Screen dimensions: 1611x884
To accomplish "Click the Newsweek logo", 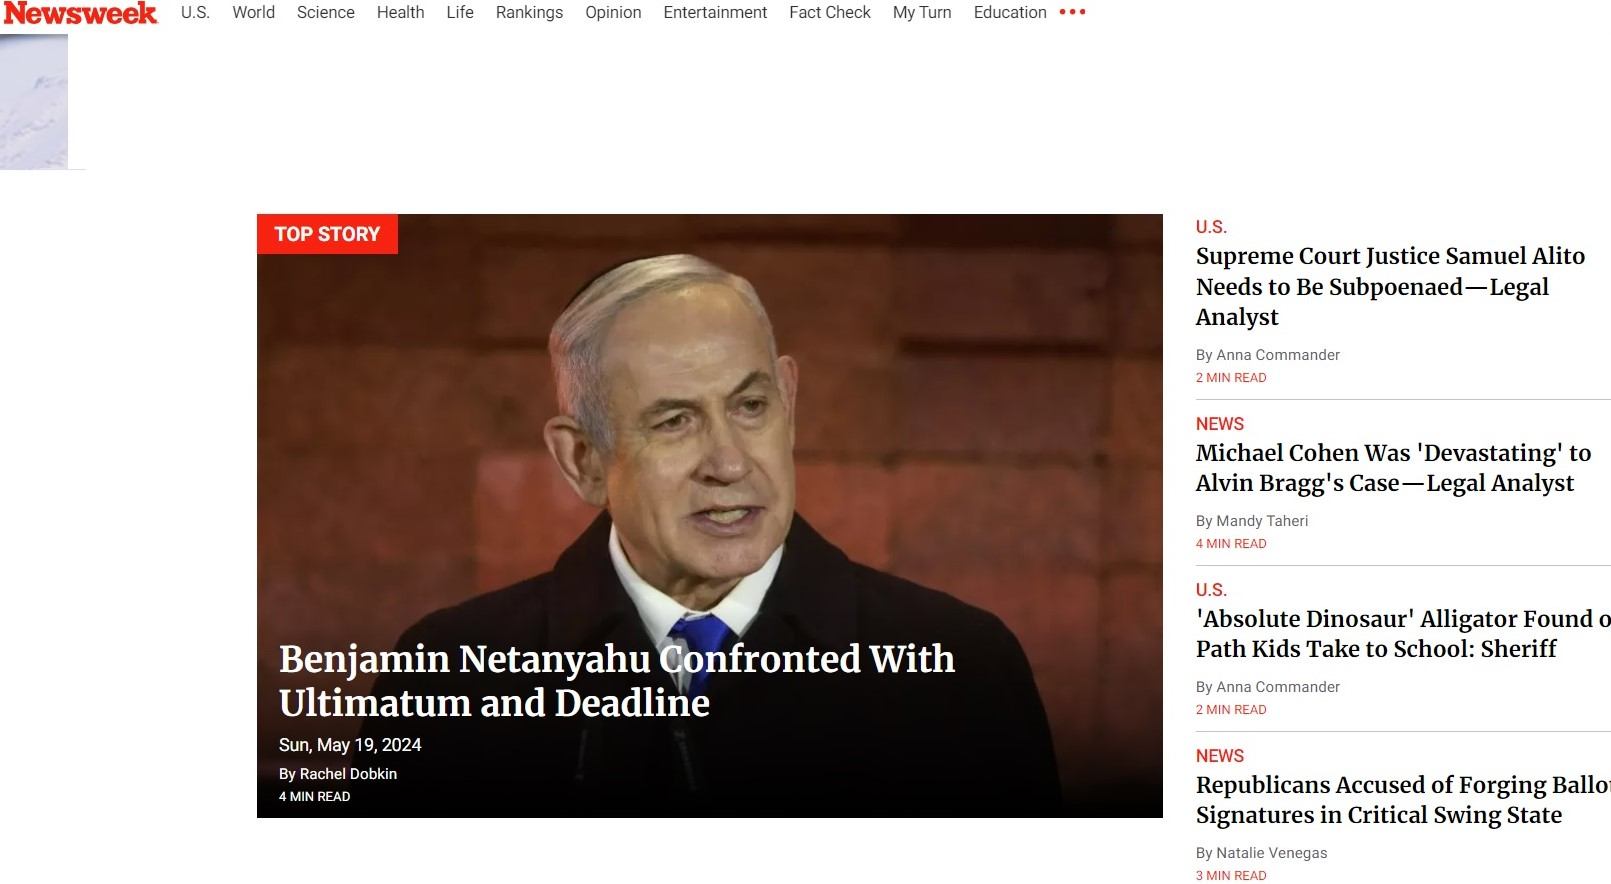I will click(x=80, y=13).
